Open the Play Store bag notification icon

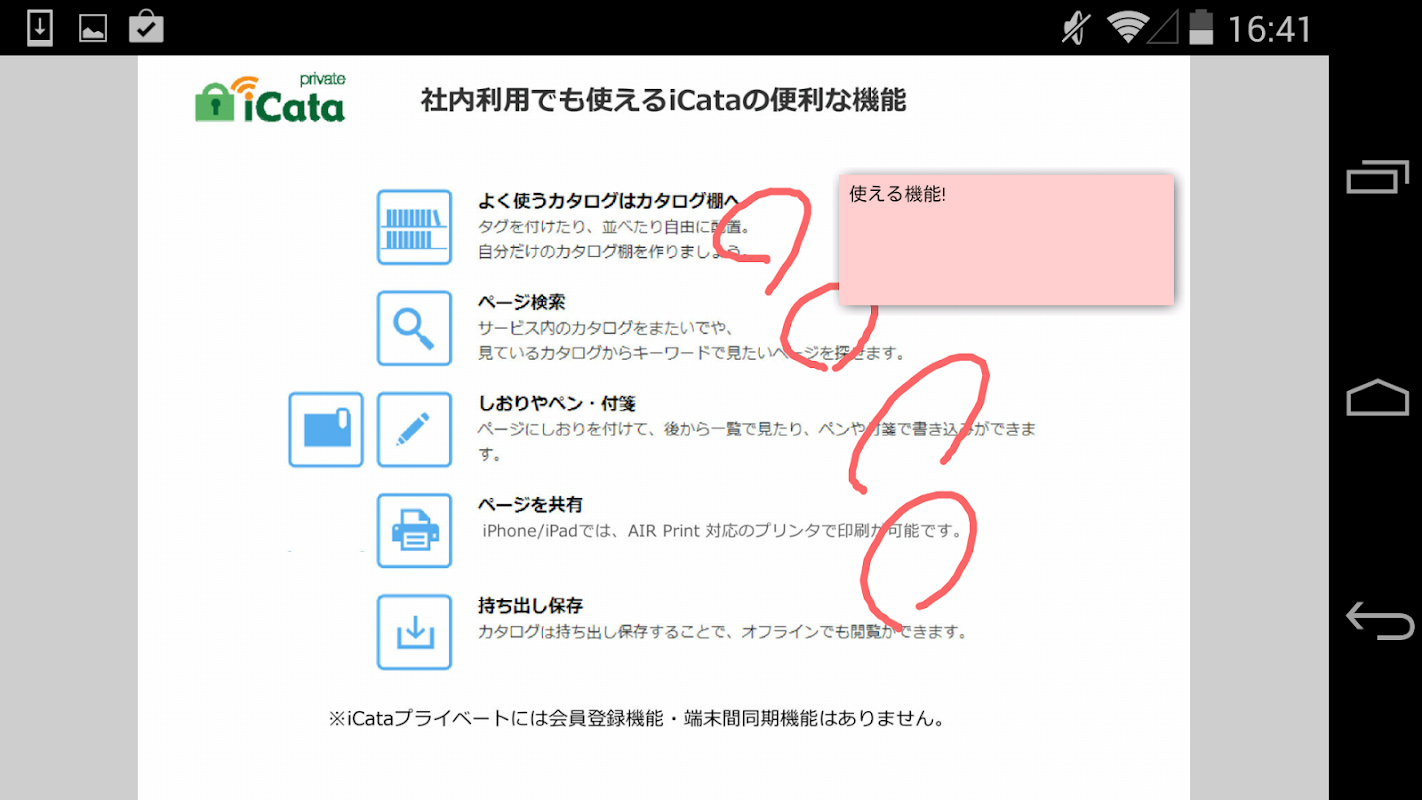146,27
